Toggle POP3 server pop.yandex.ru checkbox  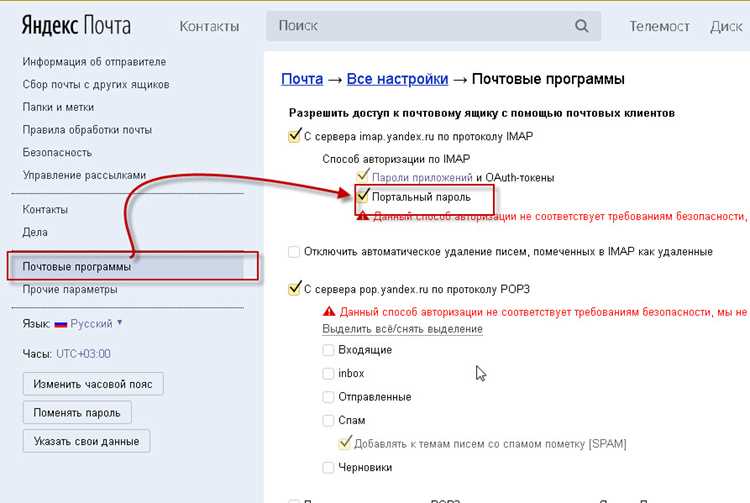[294, 289]
